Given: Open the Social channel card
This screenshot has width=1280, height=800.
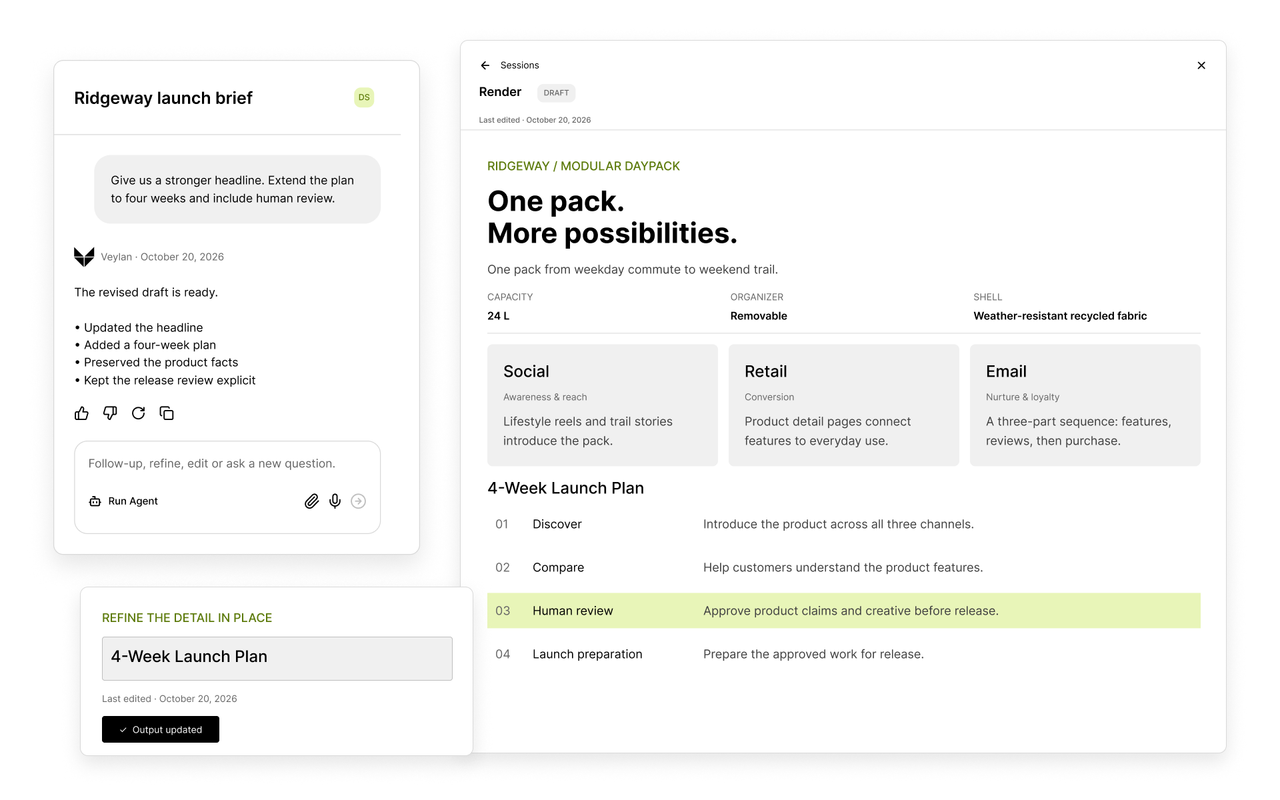Looking at the screenshot, I should point(602,405).
